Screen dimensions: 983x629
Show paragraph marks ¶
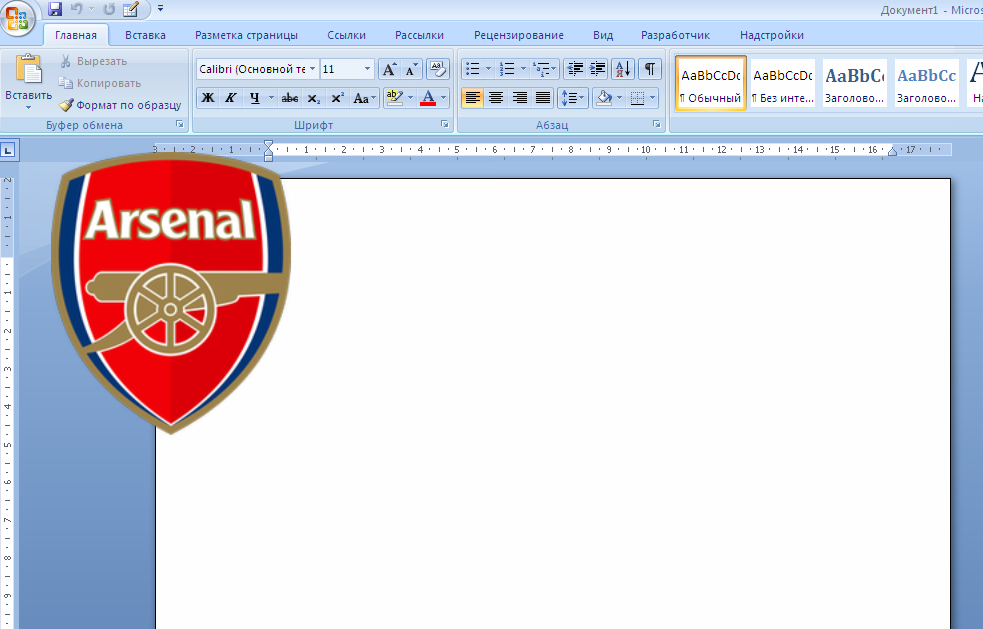[650, 69]
